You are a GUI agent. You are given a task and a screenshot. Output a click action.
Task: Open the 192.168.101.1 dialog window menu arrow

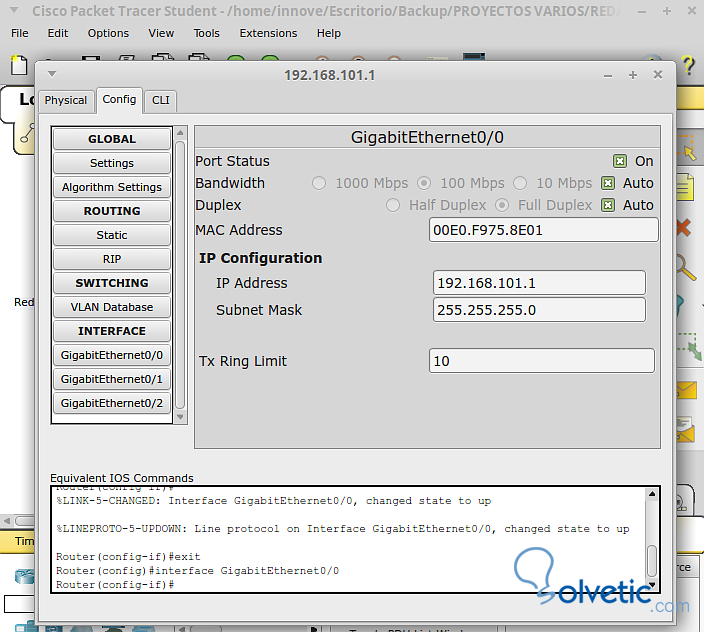(52, 74)
